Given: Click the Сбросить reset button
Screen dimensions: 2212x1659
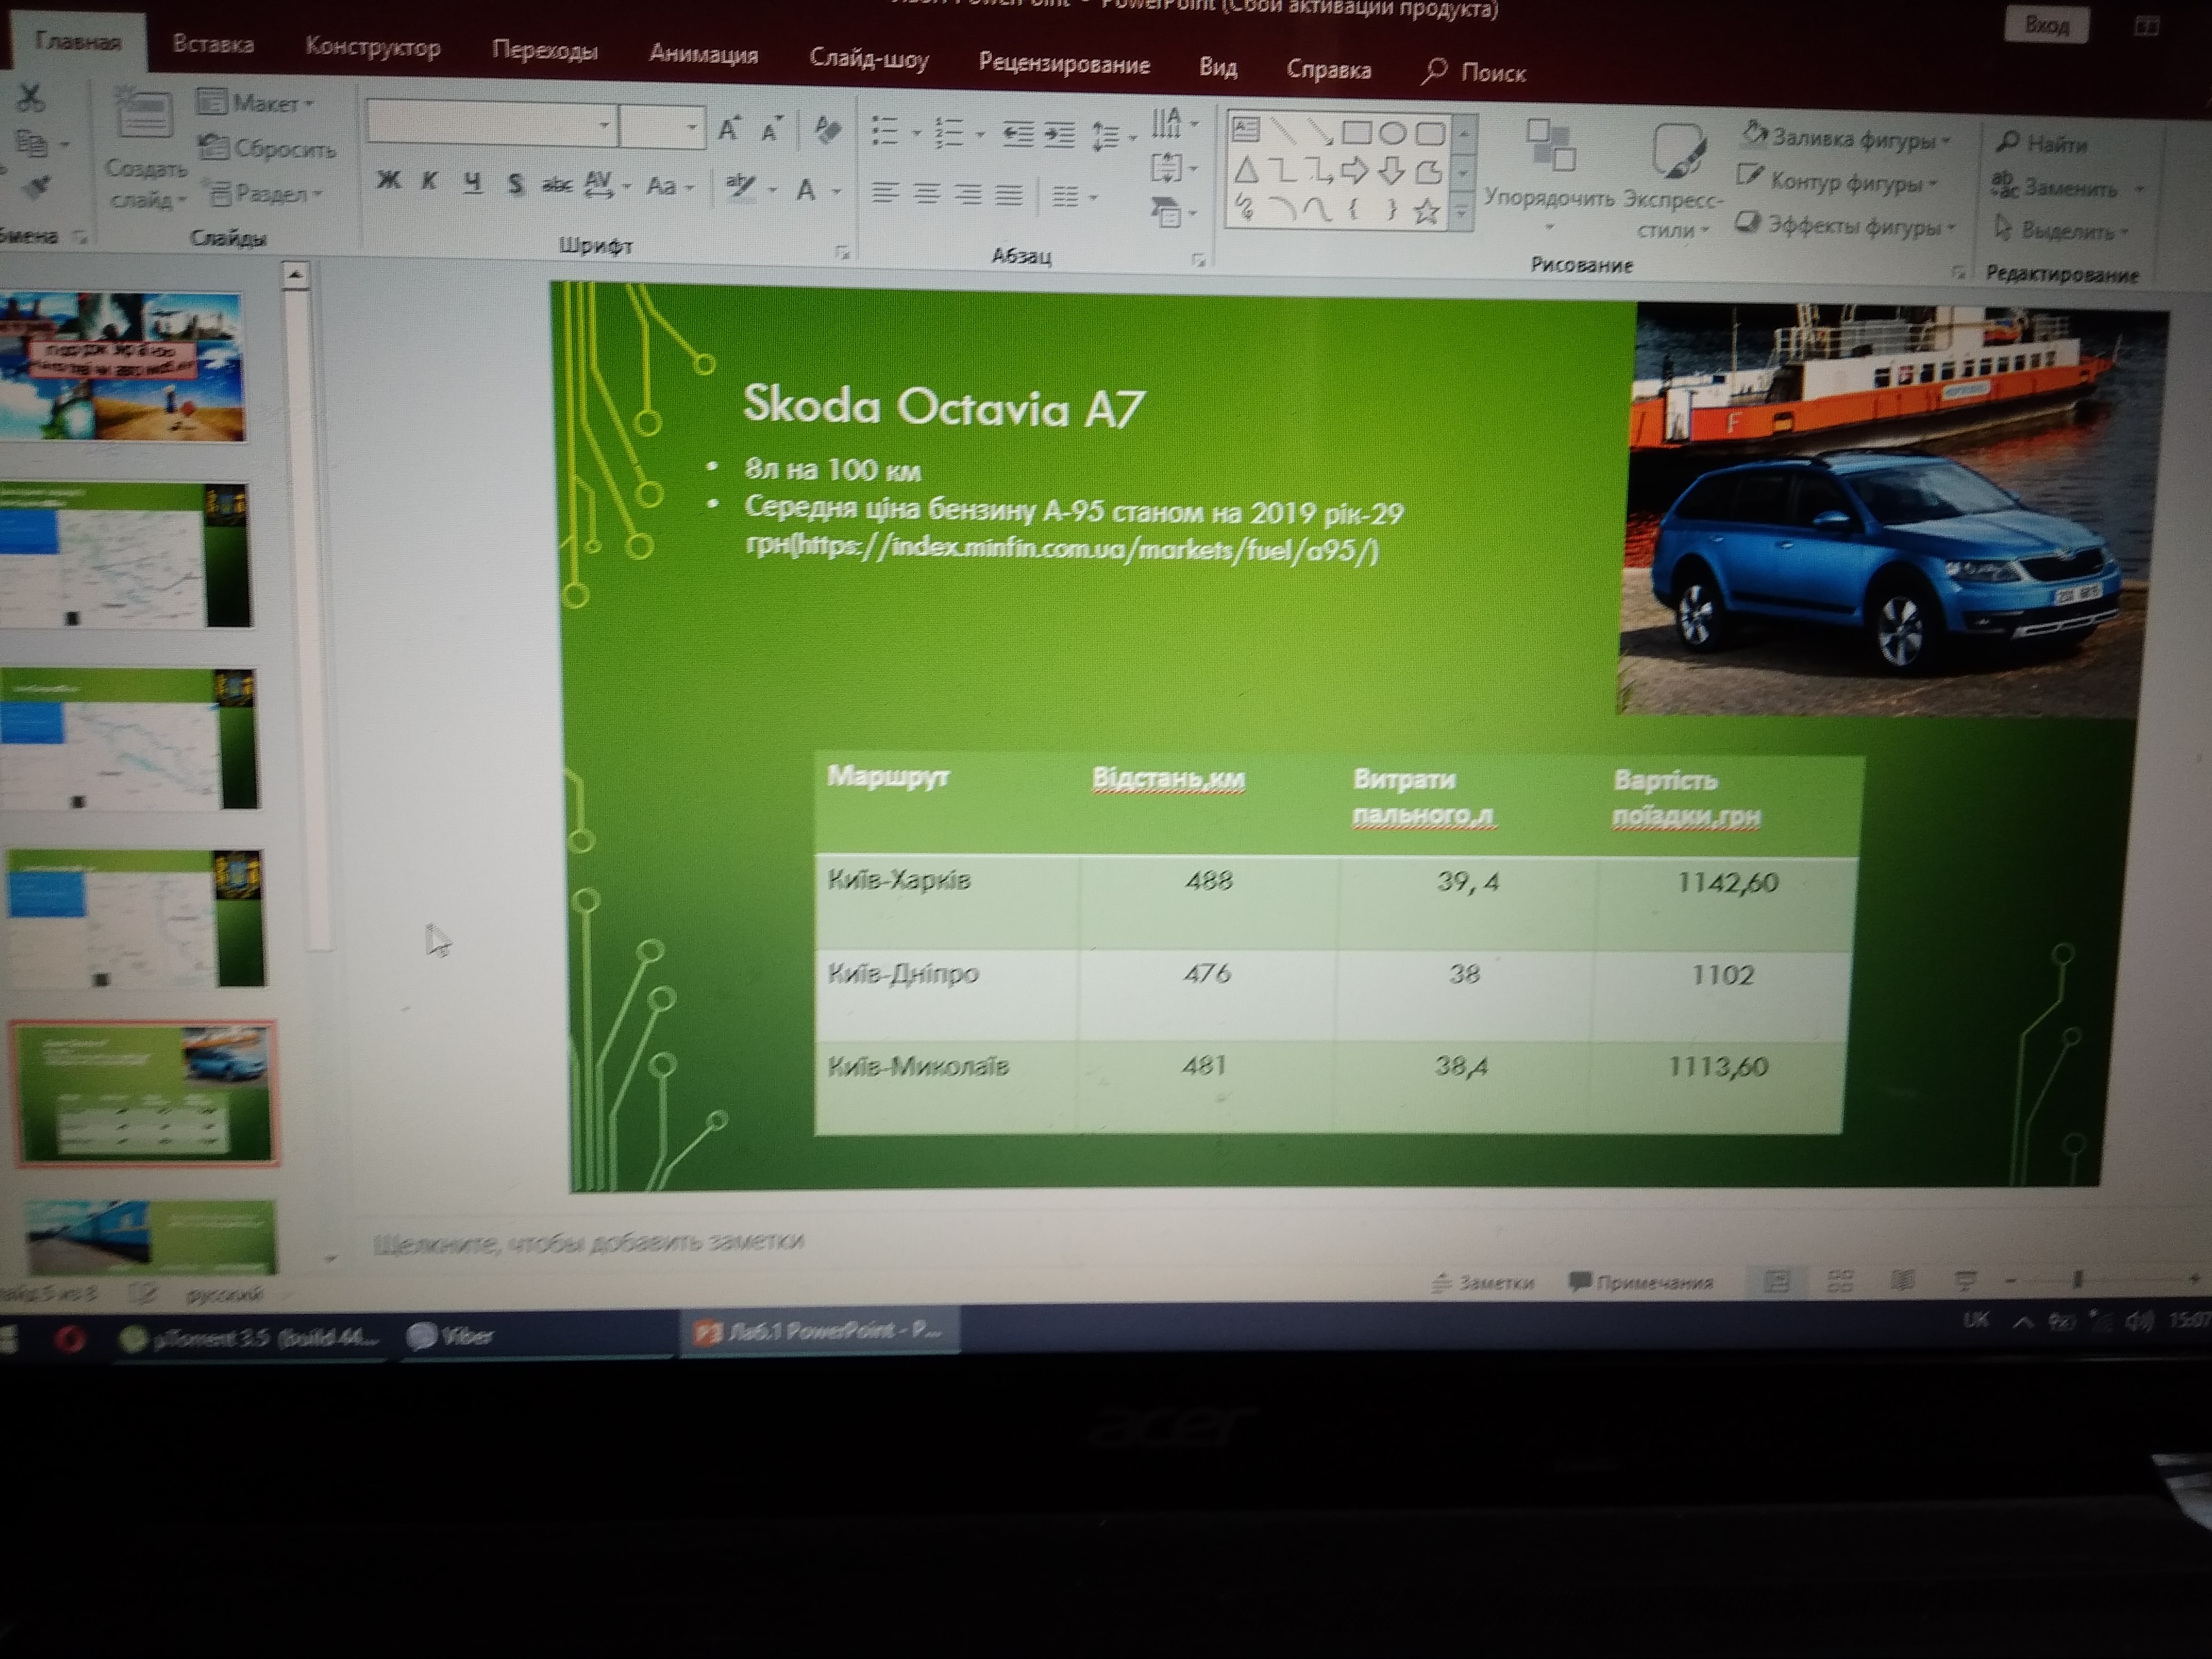Looking at the screenshot, I should 267,148.
